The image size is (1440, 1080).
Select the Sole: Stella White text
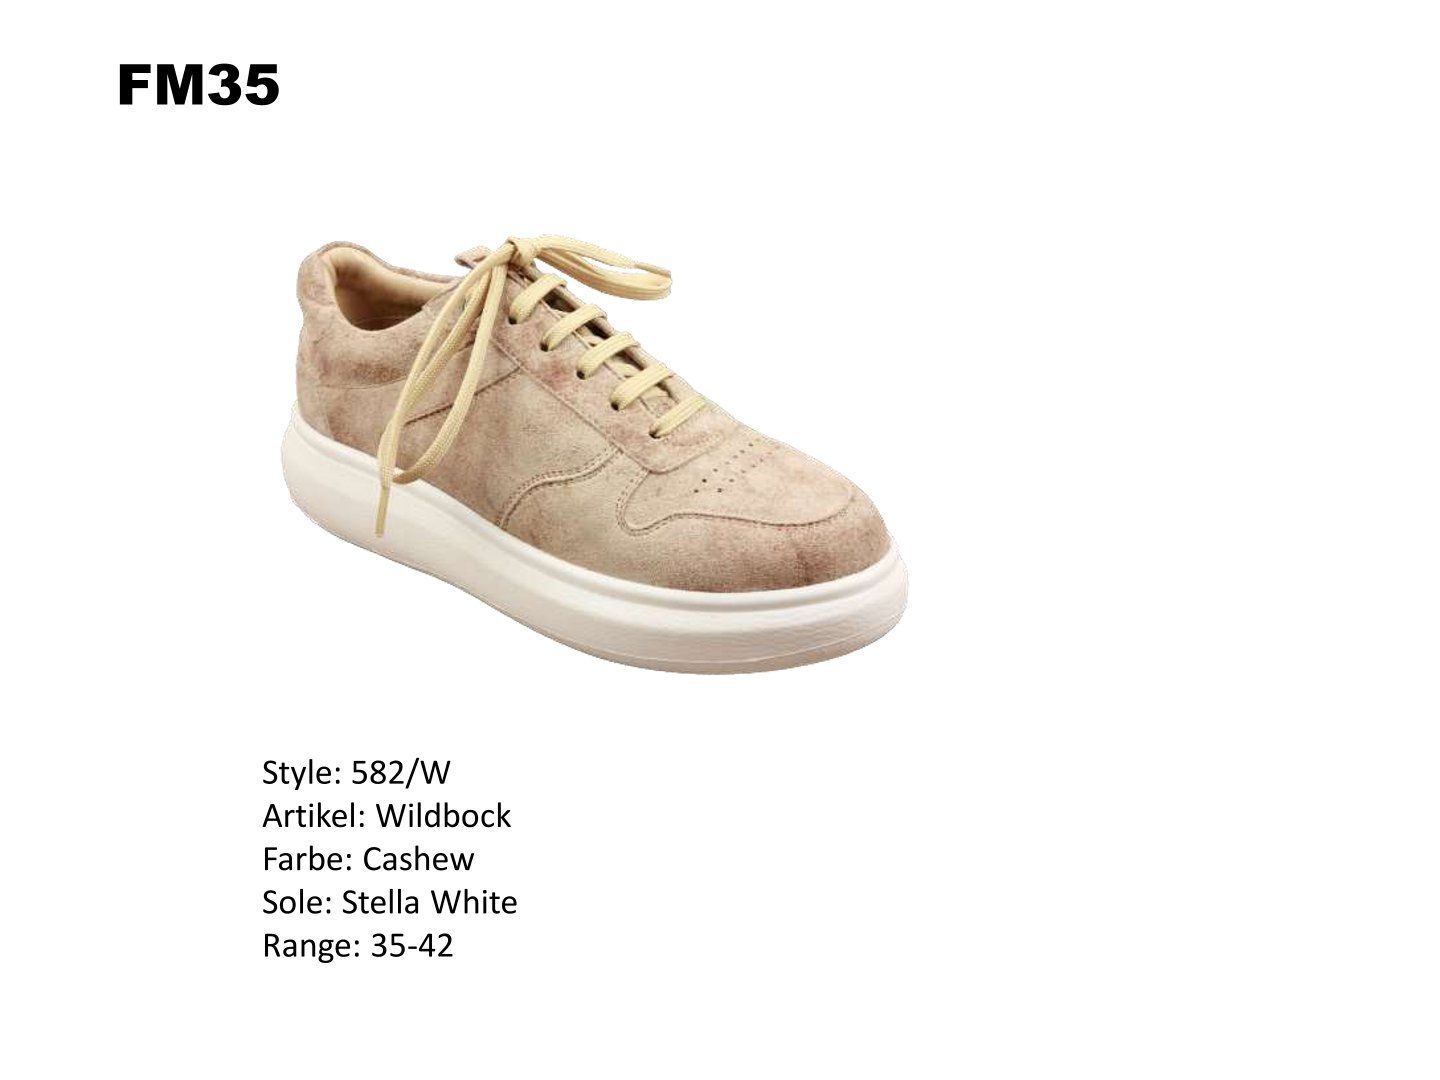click(389, 902)
